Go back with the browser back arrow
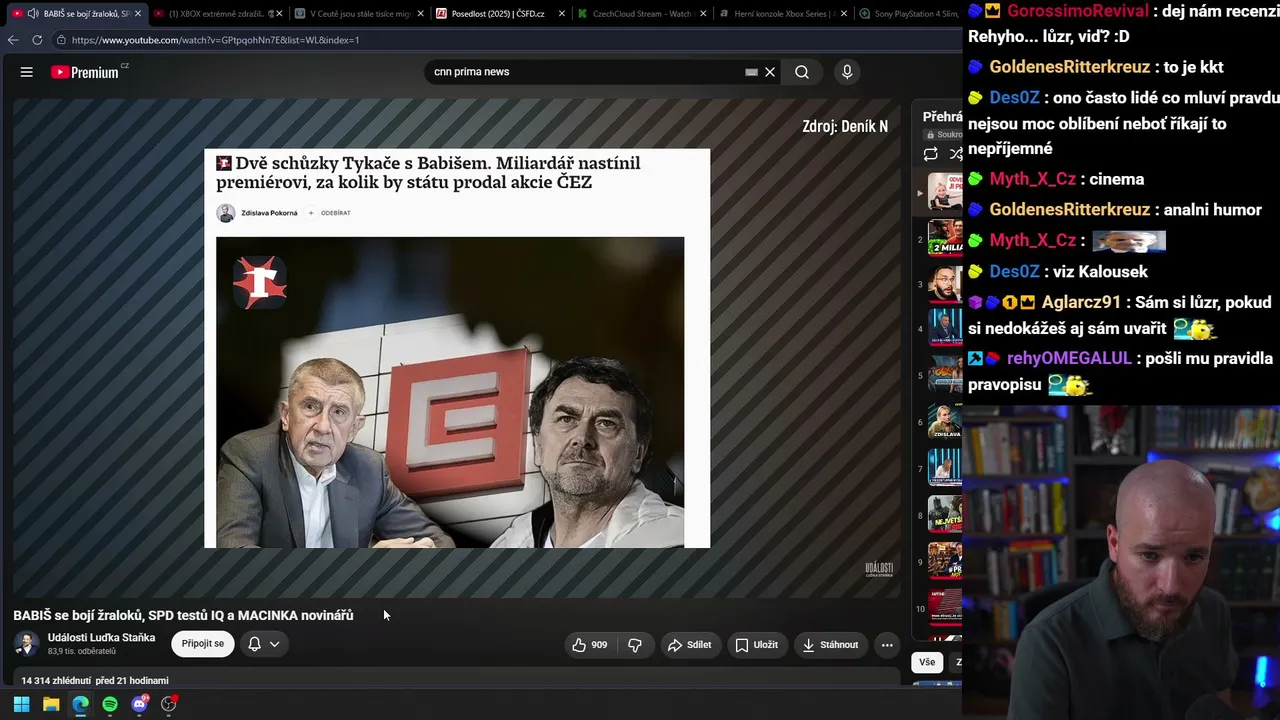 [x=13, y=40]
